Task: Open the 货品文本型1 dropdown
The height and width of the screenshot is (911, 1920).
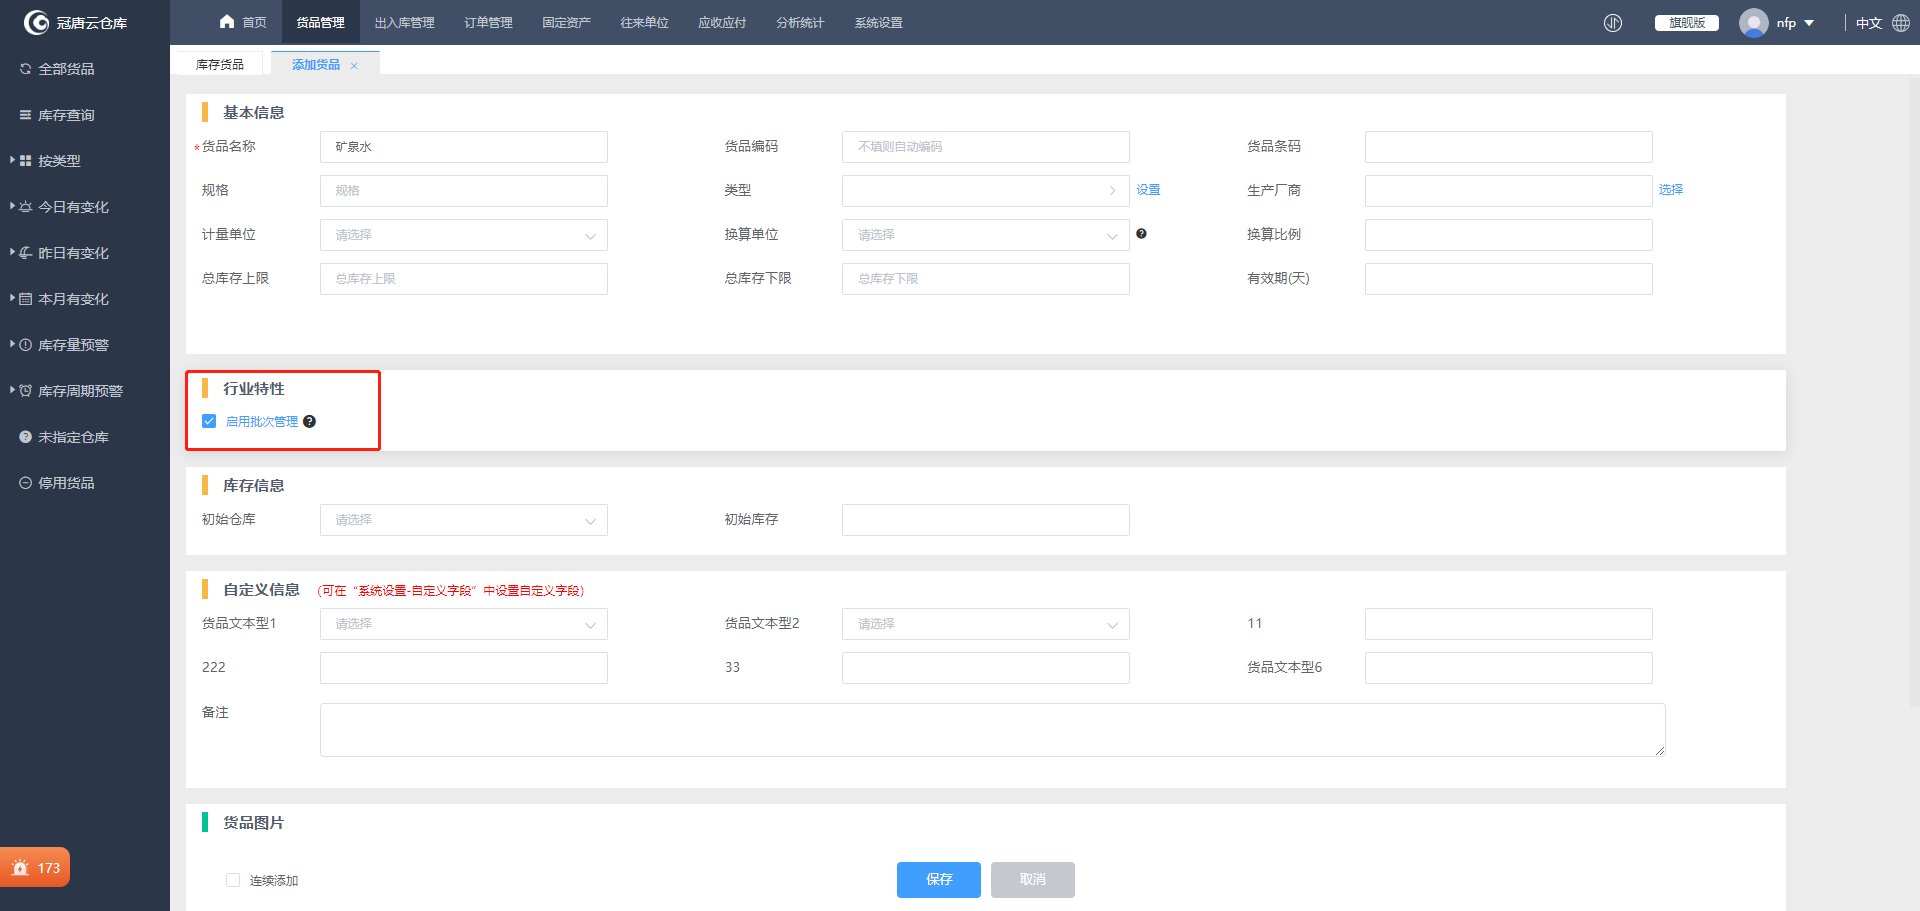Action: click(464, 624)
